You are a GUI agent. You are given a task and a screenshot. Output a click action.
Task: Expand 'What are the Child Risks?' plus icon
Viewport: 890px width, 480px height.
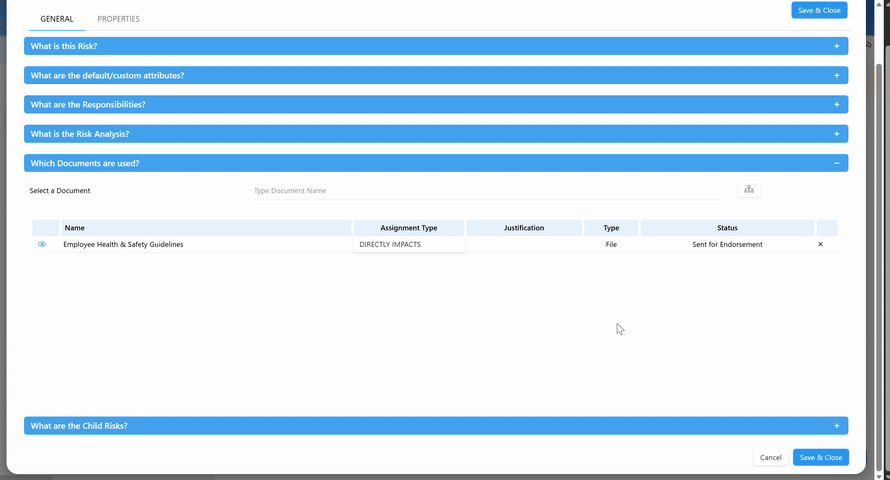[836, 425]
